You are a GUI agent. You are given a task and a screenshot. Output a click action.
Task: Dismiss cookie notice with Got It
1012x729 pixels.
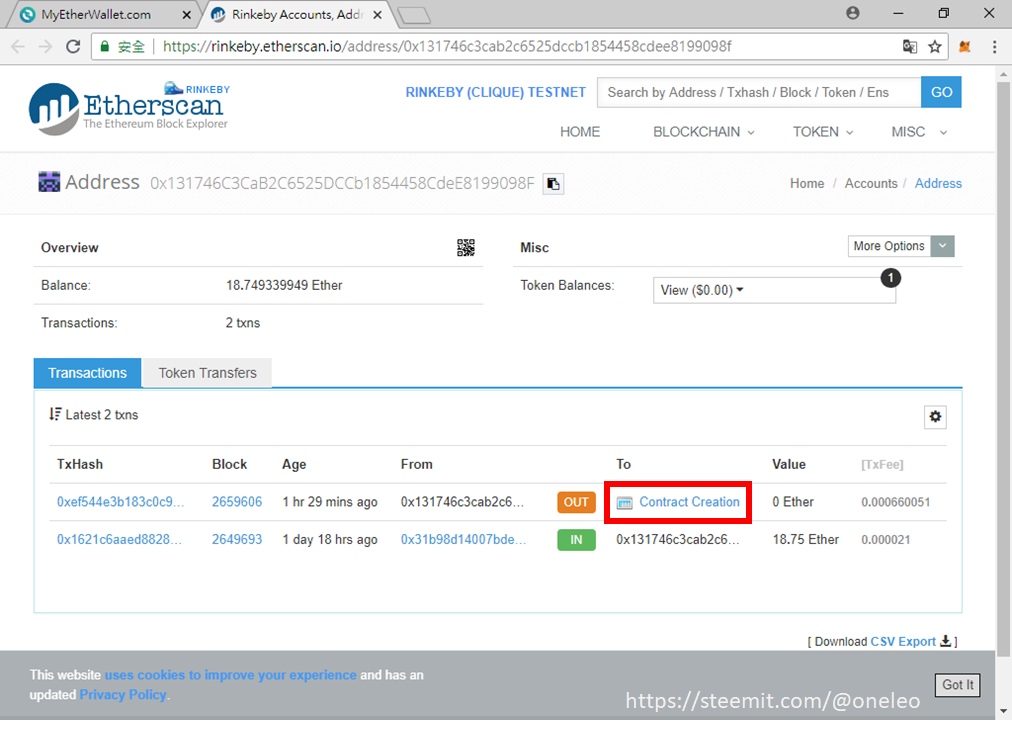(958, 684)
